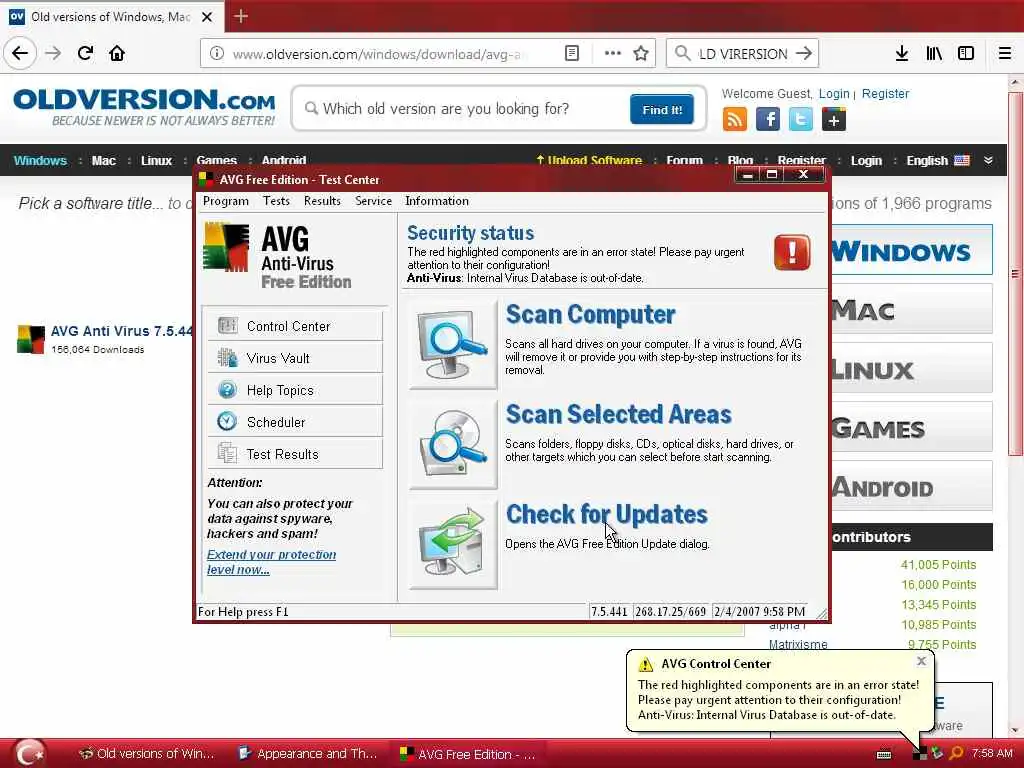This screenshot has height=768, width=1024.
Task: Open AVG Anti Virus 7.5.44 download link
Action: pos(122,331)
